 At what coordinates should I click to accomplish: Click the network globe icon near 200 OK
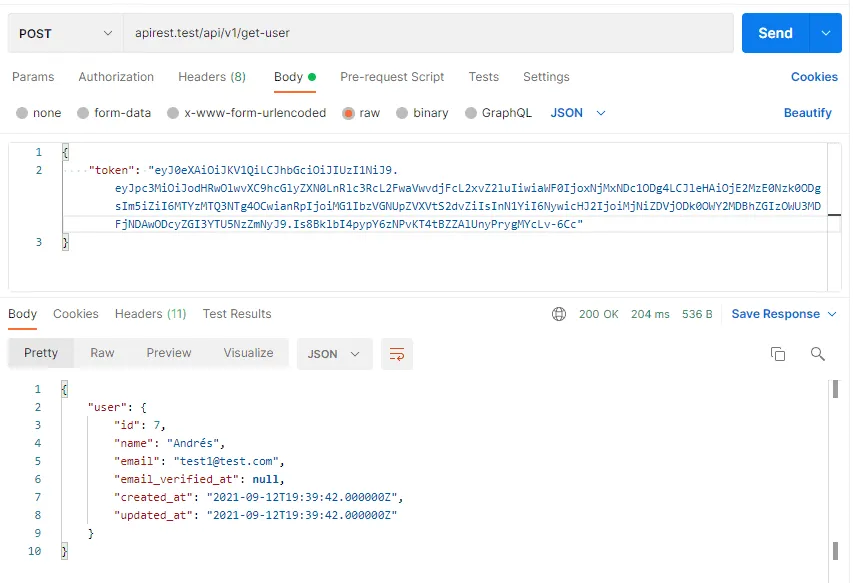[x=558, y=313]
